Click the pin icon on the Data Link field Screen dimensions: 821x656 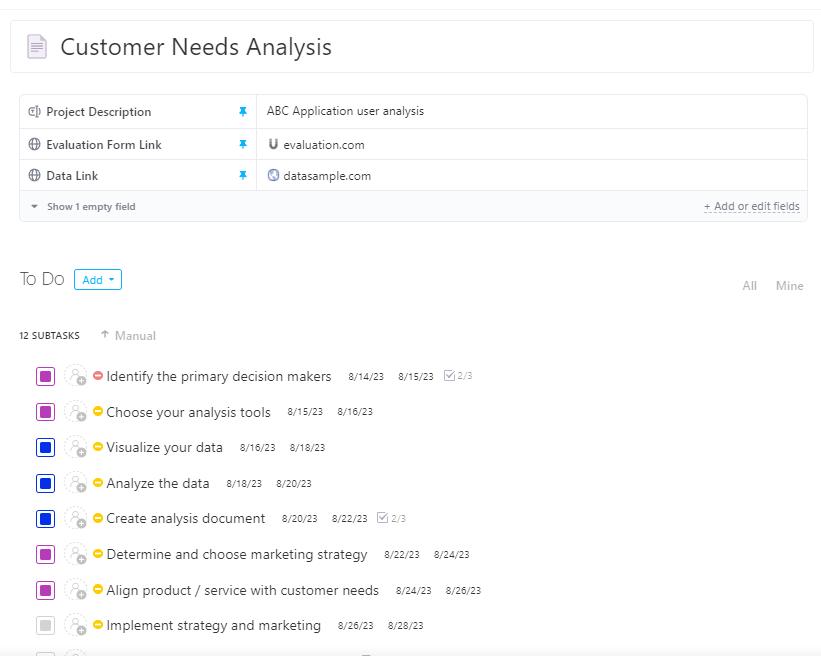243,175
